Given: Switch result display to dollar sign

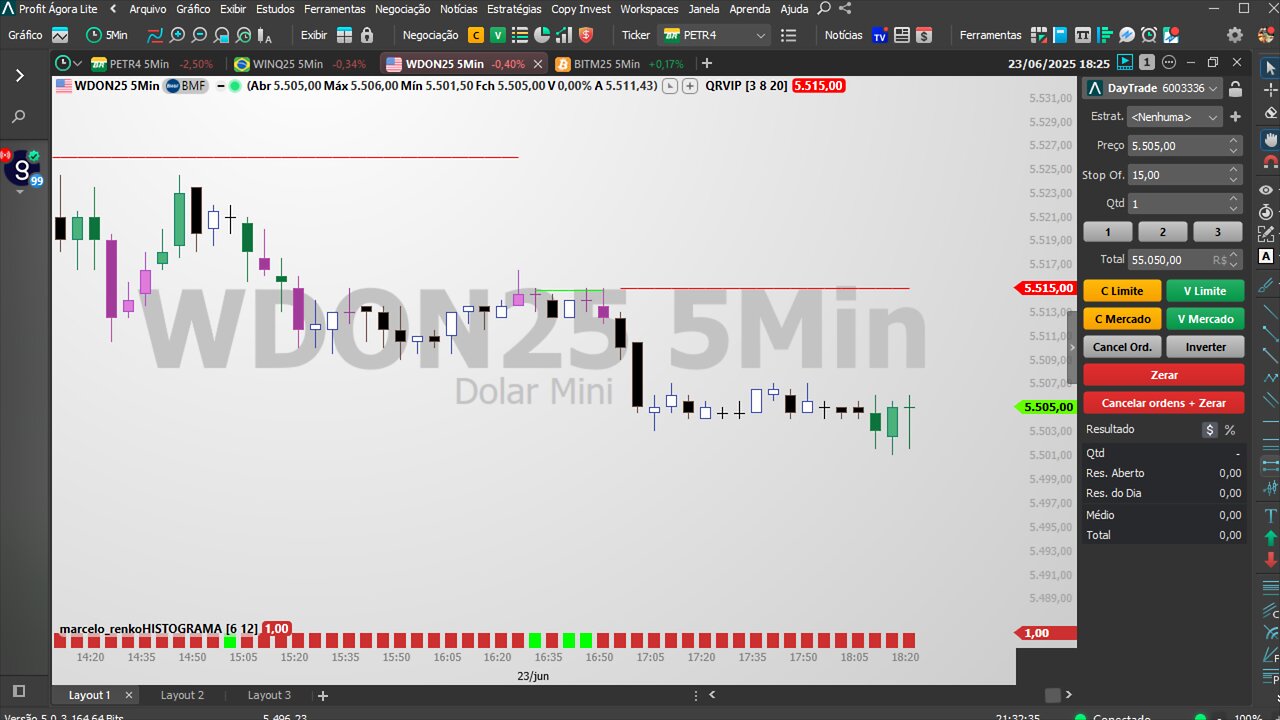Looking at the screenshot, I should click(x=1210, y=430).
